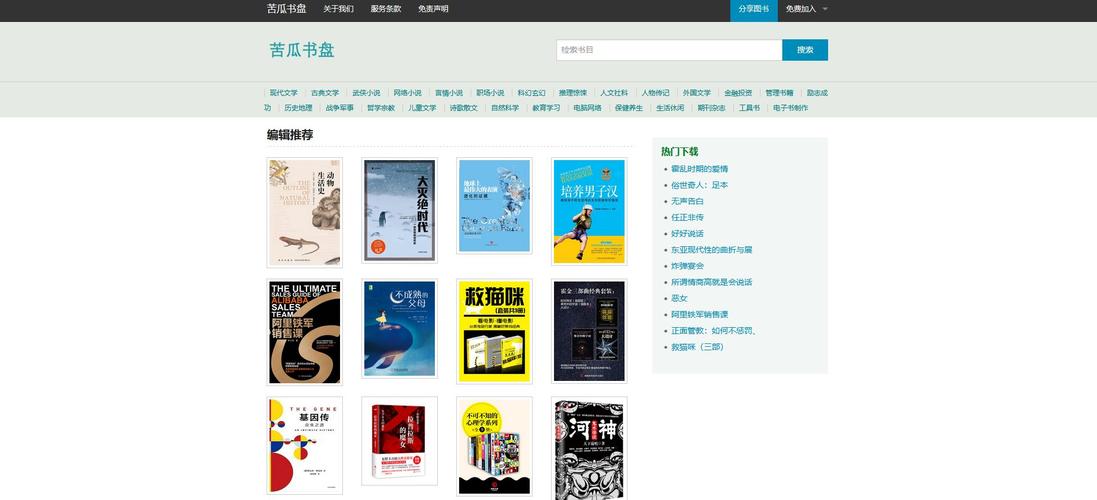Focus the 检索书目 search field
Image resolution: width=1097 pixels, height=500 pixels.
[669, 50]
